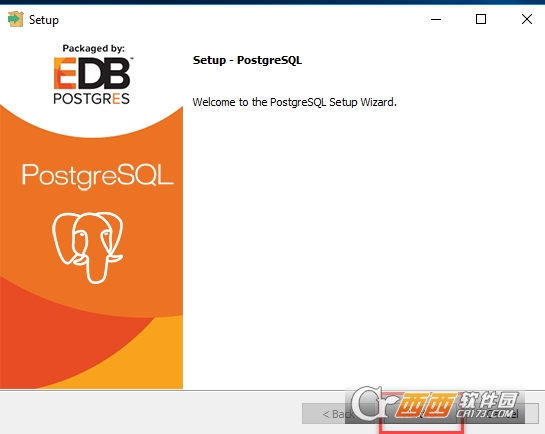This screenshot has height=434, width=545.
Task: Click the yellow curved shape at banner bottom
Action: coord(139,361)
